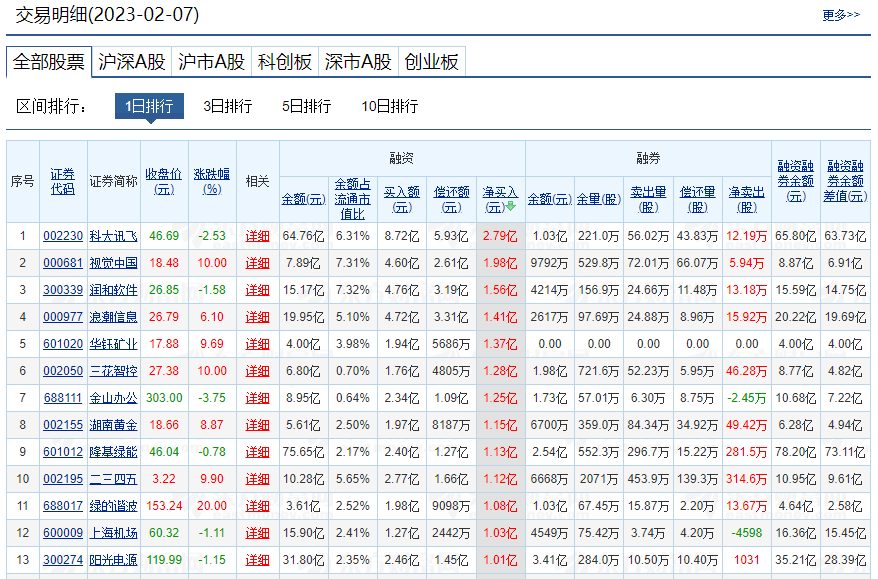Sort by 证券代码 column header

(x=63, y=181)
